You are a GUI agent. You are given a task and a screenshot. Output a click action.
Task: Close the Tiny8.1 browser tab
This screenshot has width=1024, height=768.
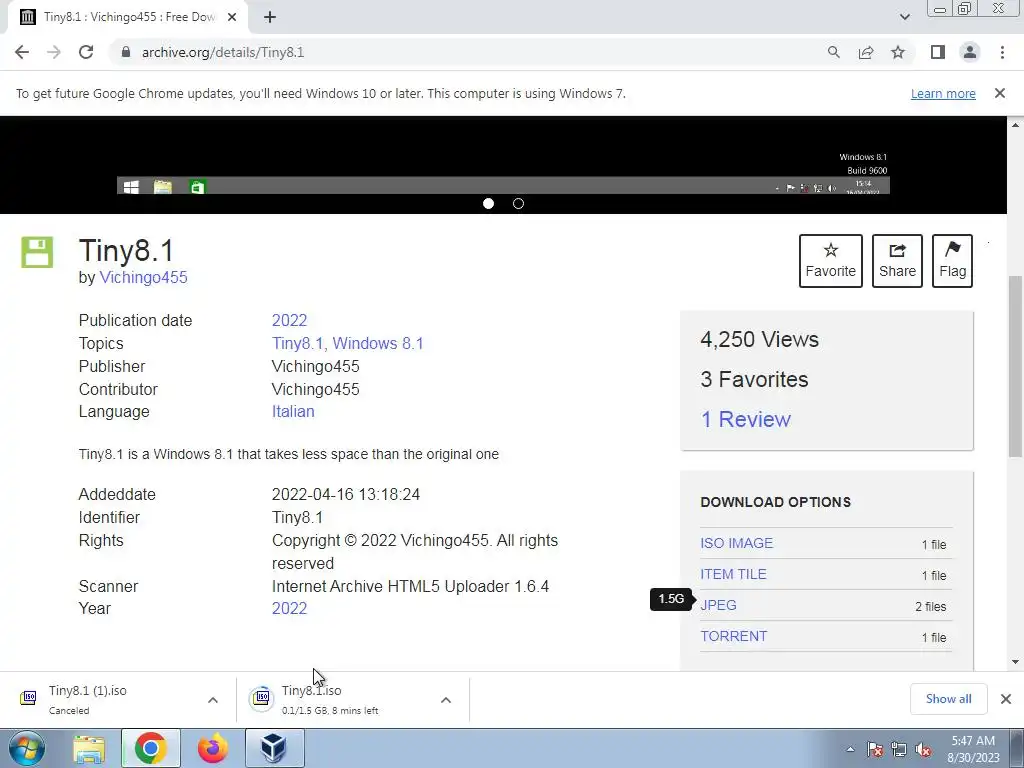[232, 18]
